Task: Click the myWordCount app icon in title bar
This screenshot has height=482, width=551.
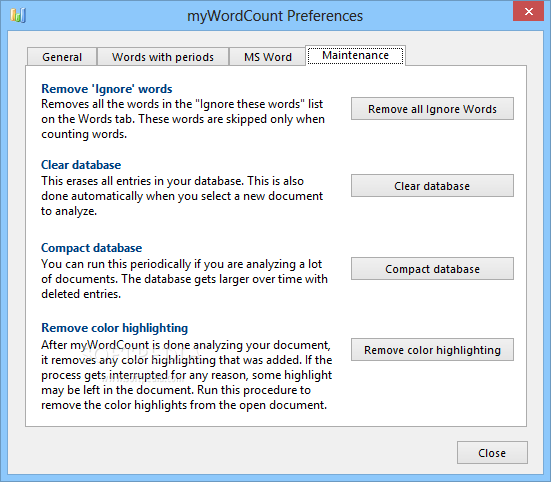Action: pos(18,15)
